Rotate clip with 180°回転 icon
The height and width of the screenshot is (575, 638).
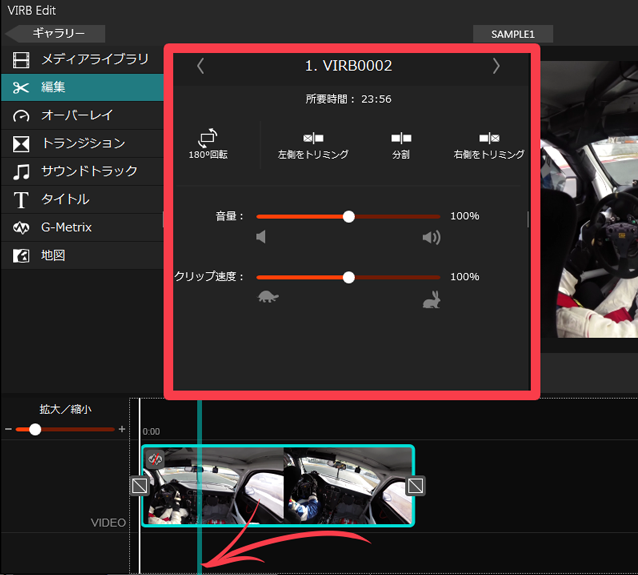click(208, 144)
